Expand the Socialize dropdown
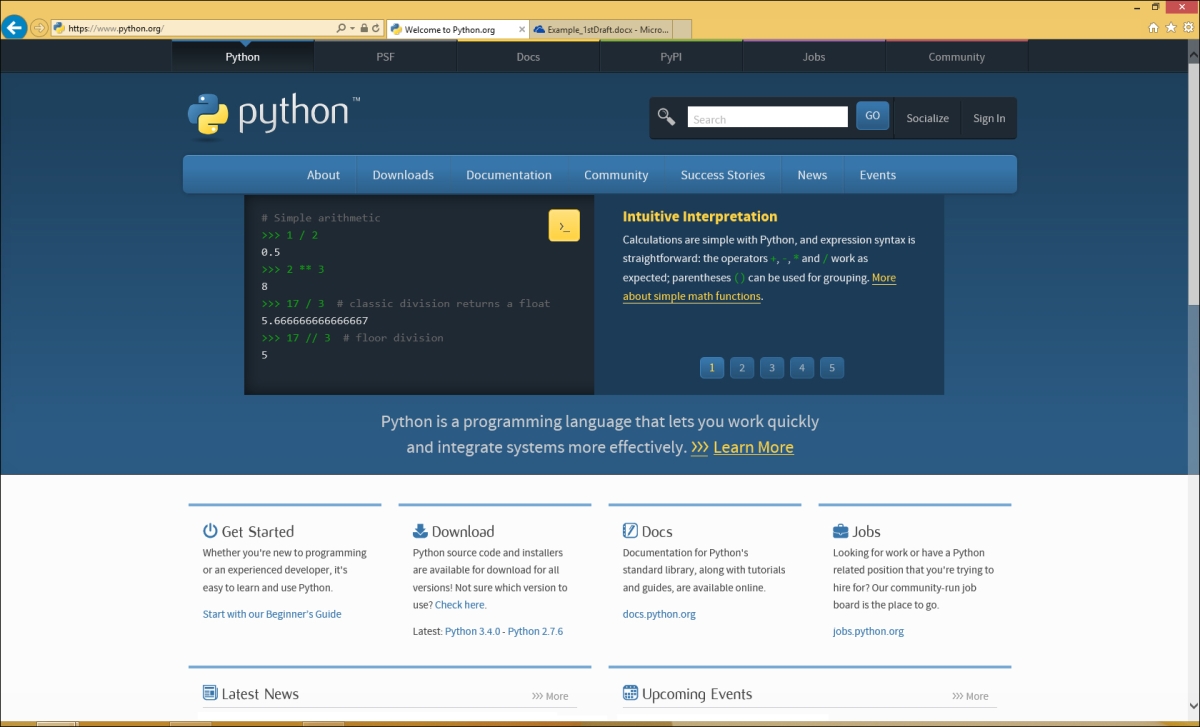Viewport: 1200px width, 727px height. tap(927, 118)
